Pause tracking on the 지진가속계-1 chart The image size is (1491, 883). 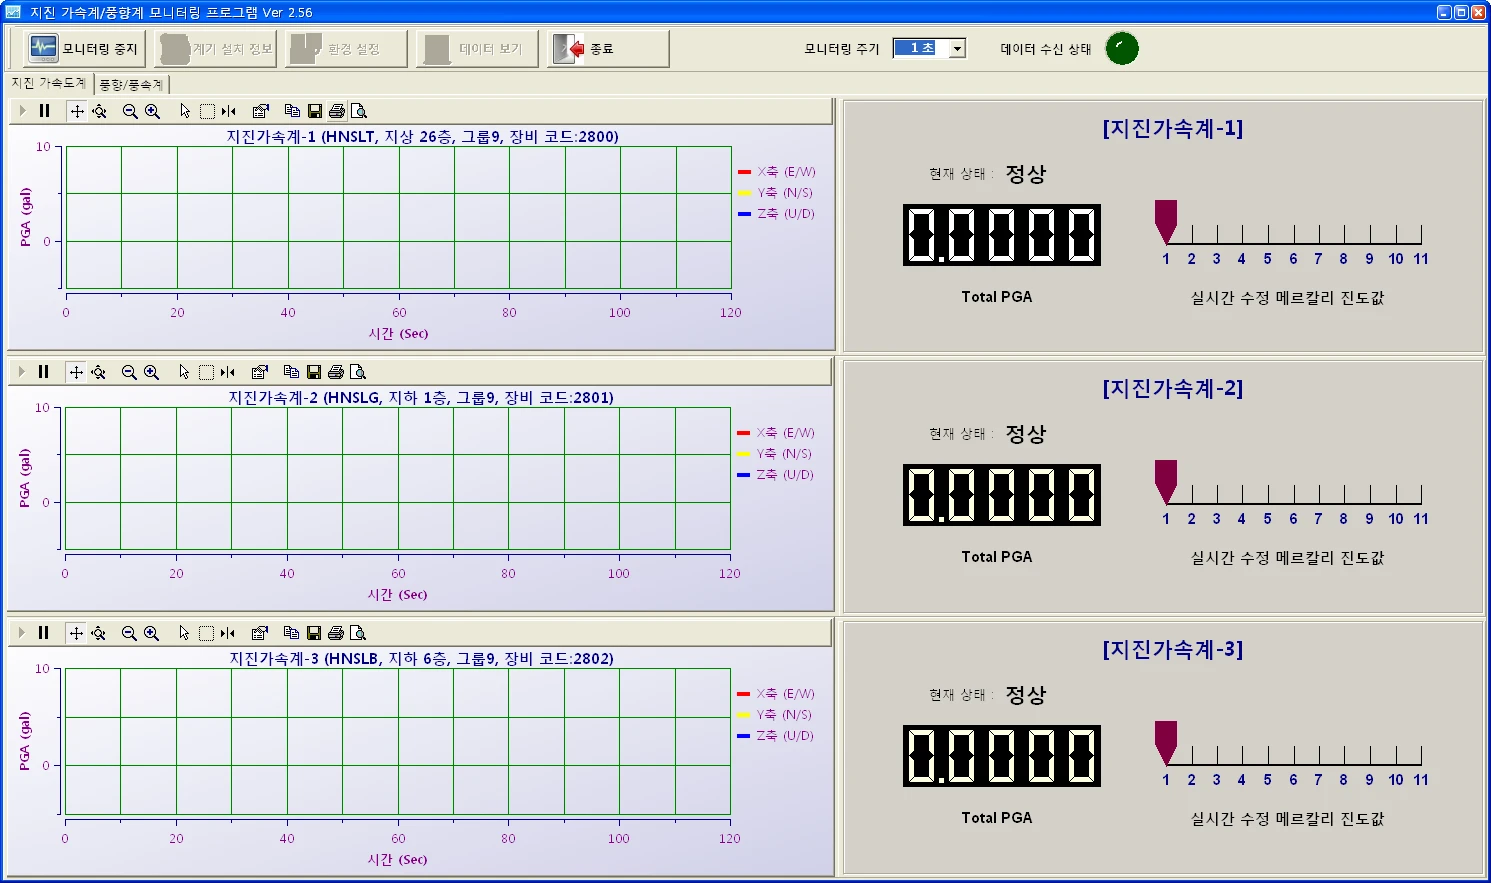point(44,111)
